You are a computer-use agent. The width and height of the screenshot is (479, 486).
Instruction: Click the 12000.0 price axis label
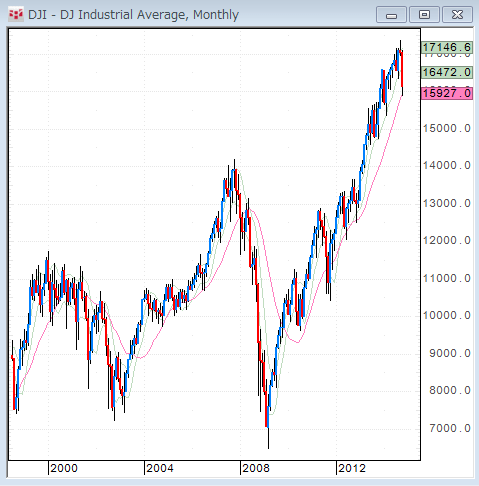[447, 240]
